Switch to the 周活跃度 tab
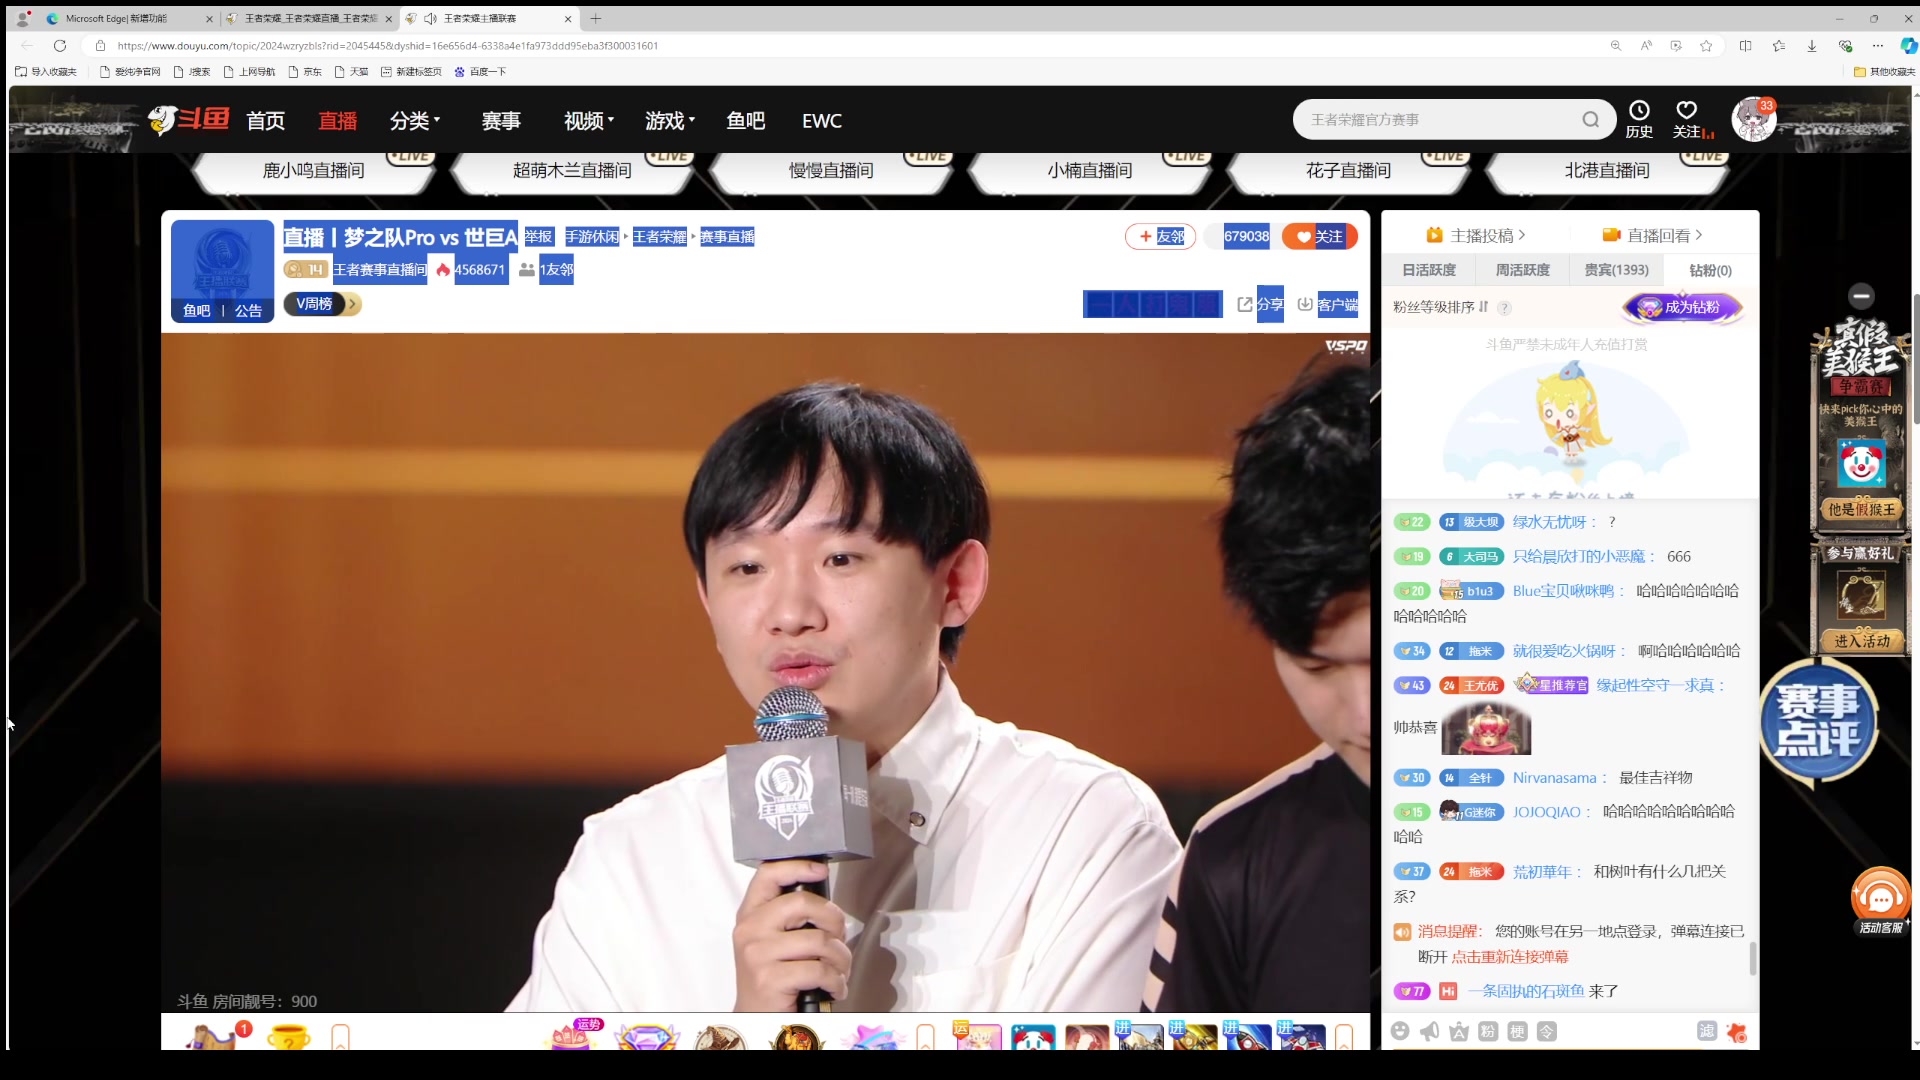Viewport: 1920px width, 1080px height. click(1522, 270)
